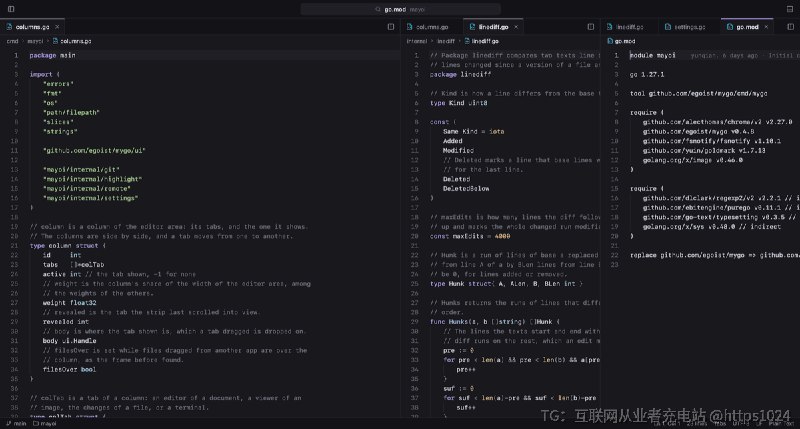The width and height of the screenshot is (800, 429).
Task: Toggle the panel layout icon at top right
Action: [x=790, y=9]
